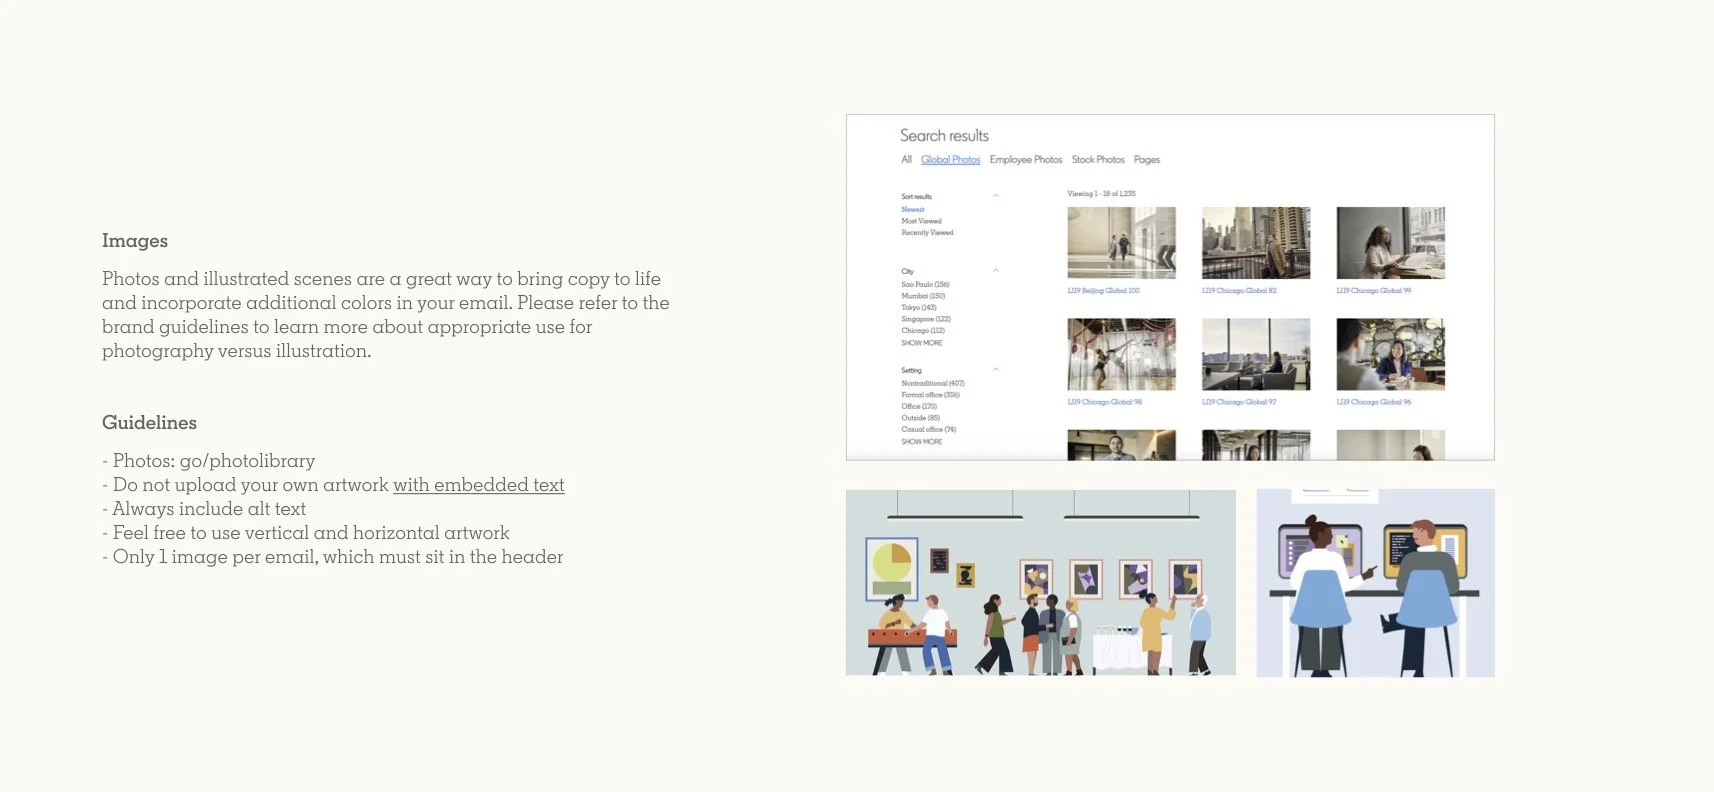The image size is (1714, 792).
Task: Click the art gallery illustration
Action: point(1041,583)
